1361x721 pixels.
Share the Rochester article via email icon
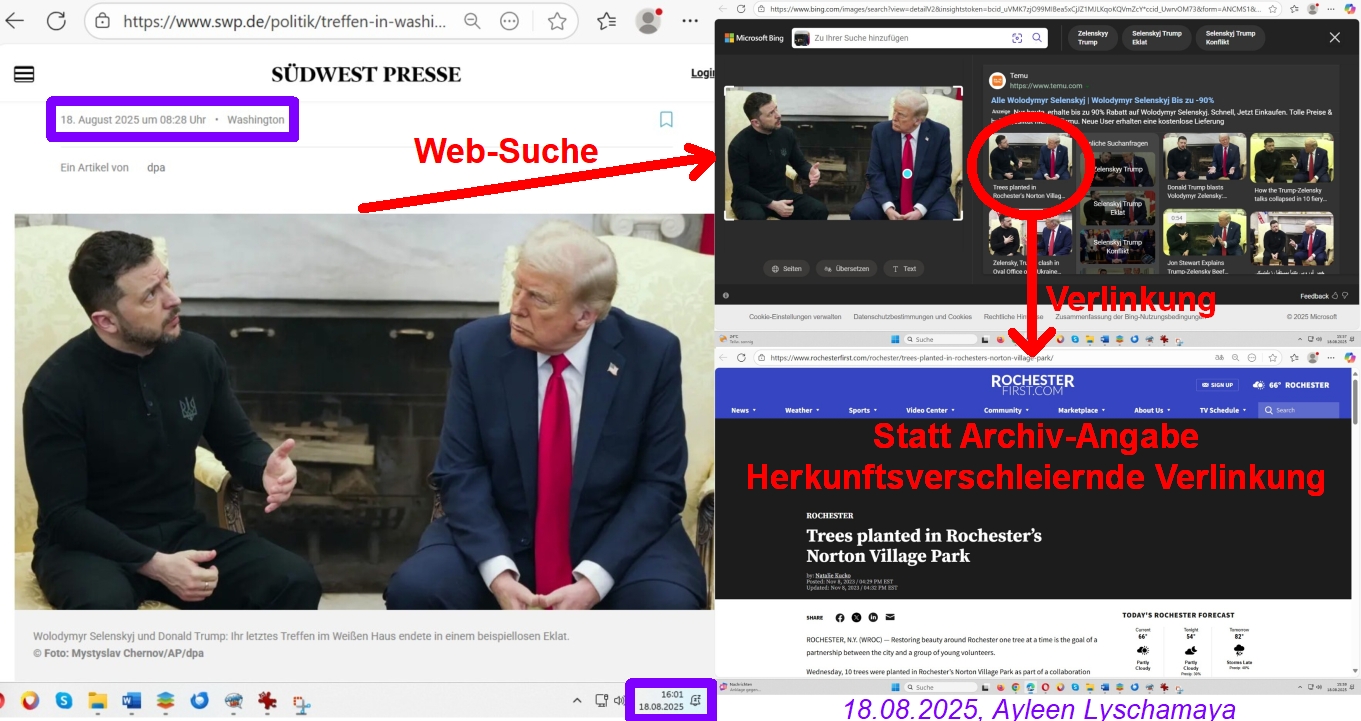coord(890,618)
